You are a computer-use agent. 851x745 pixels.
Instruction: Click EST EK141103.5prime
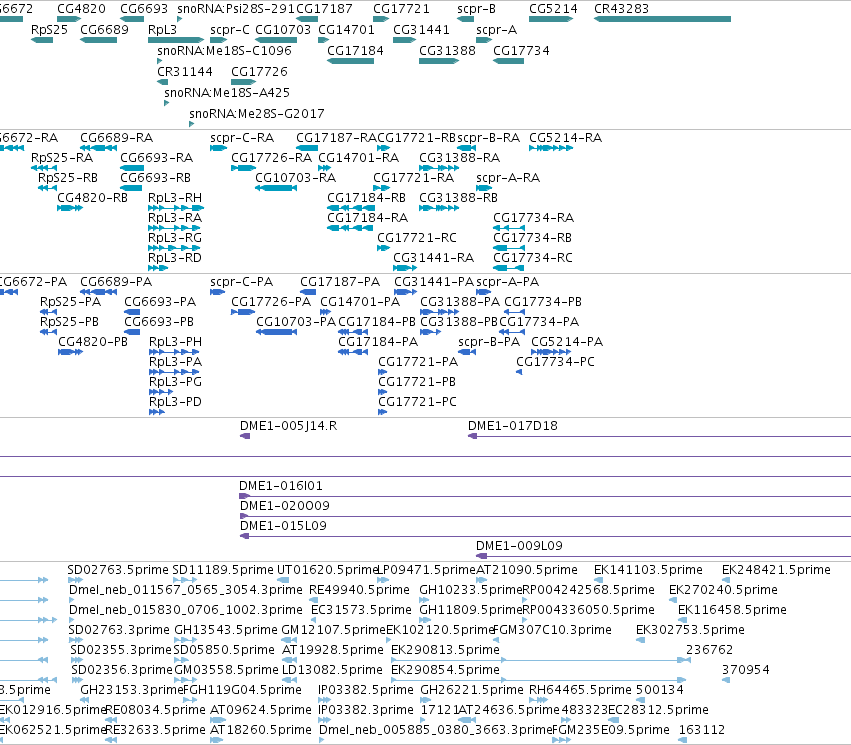point(597,580)
